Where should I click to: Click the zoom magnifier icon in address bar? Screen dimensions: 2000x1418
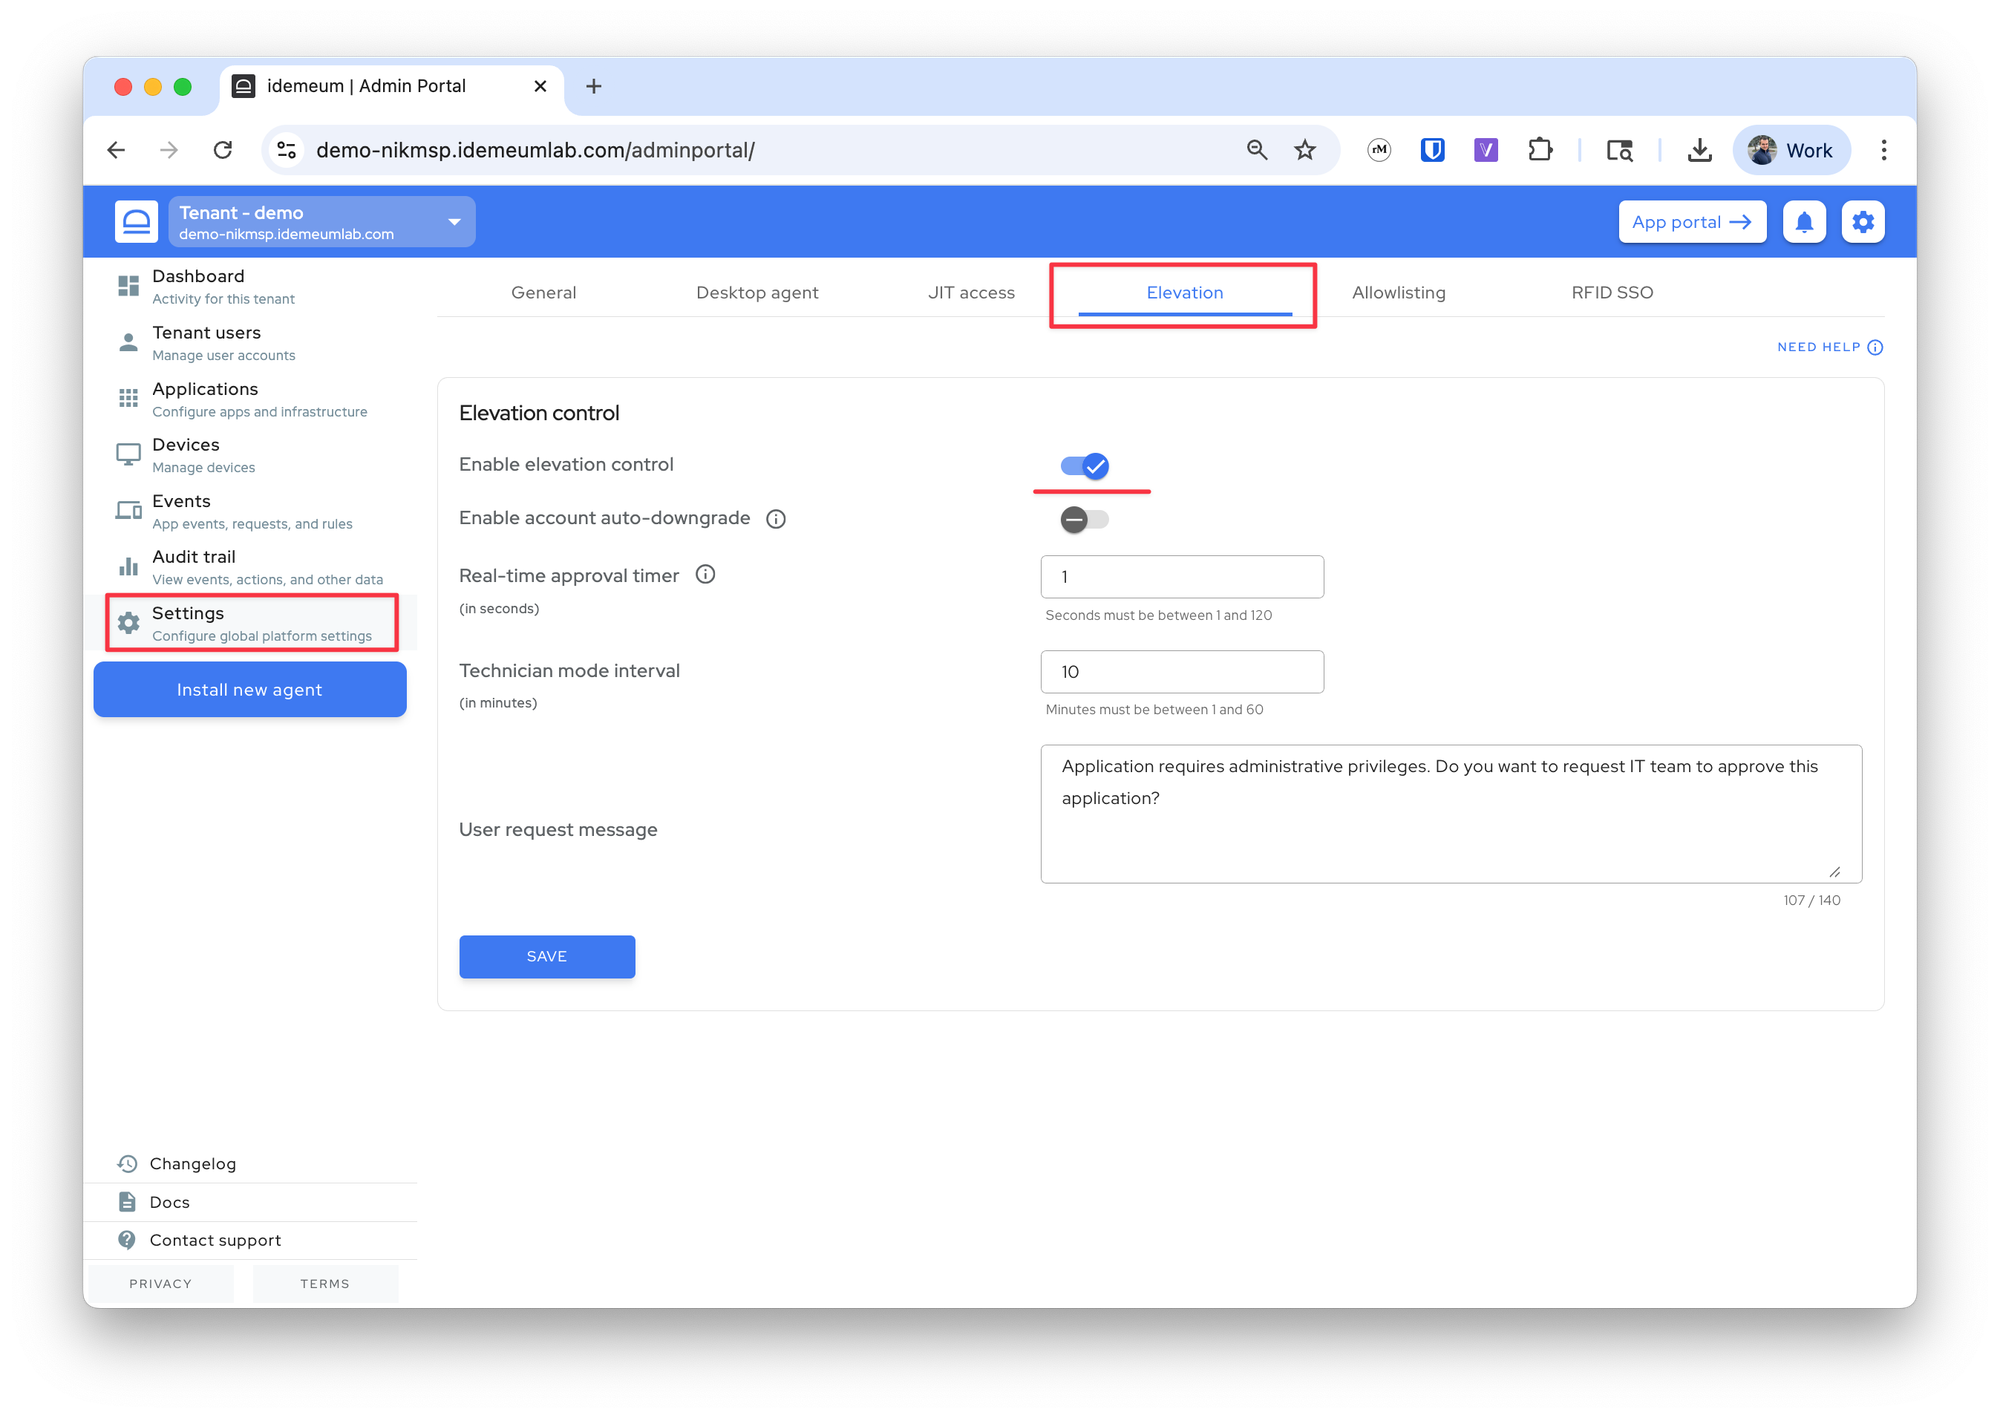point(1257,150)
